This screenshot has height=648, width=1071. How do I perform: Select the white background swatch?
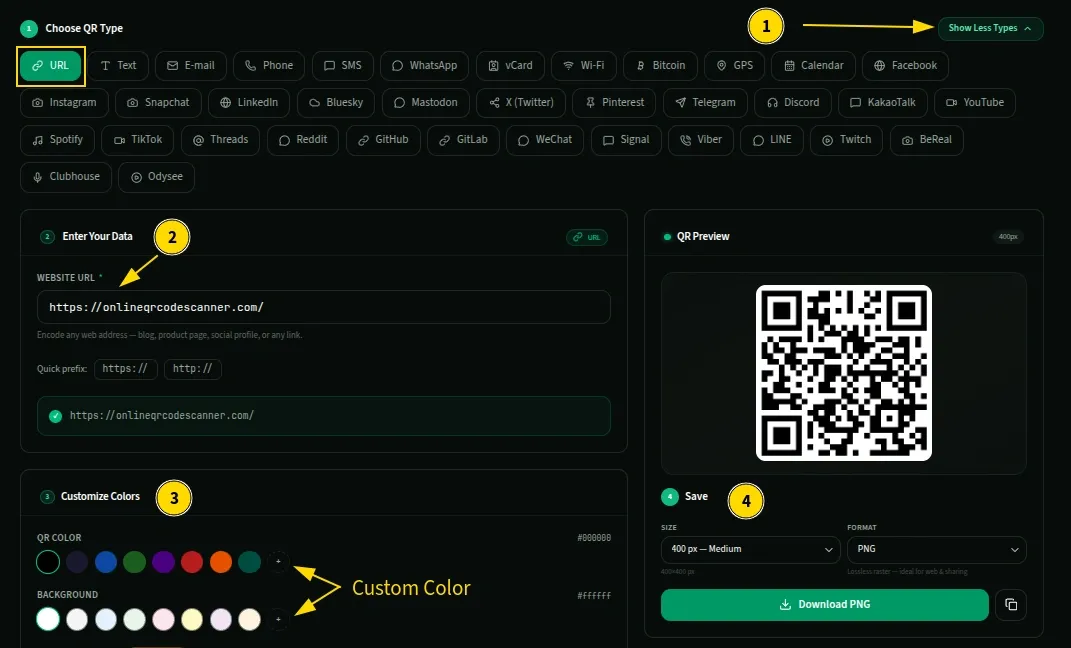(x=48, y=619)
